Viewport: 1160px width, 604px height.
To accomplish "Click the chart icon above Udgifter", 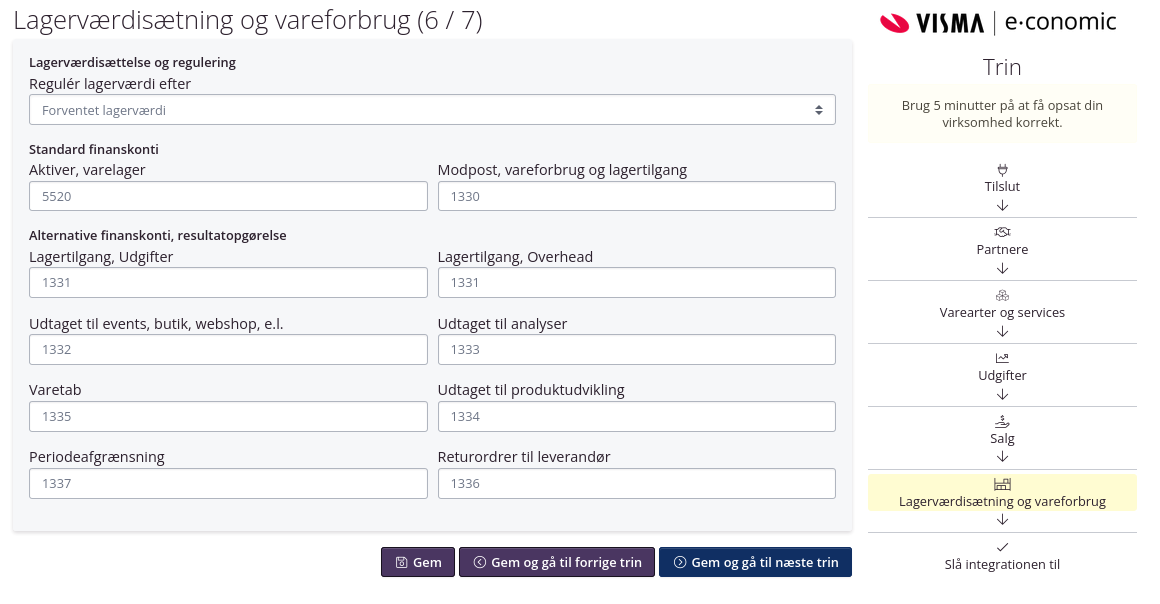I will (1002, 358).
